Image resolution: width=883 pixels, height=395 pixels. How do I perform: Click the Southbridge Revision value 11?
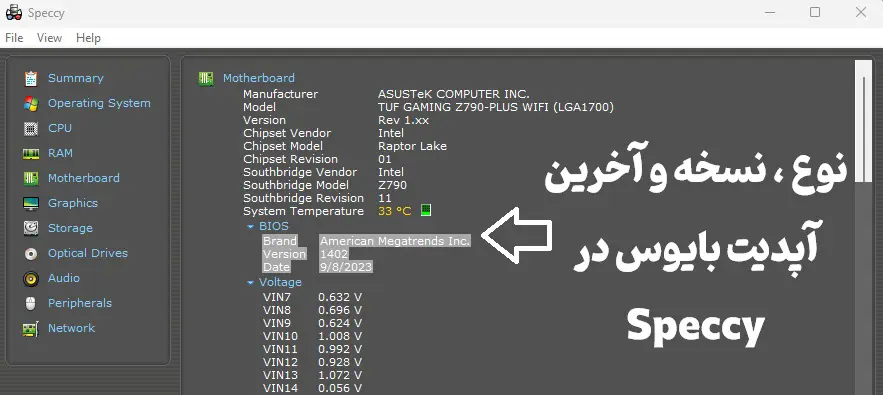[385, 198]
